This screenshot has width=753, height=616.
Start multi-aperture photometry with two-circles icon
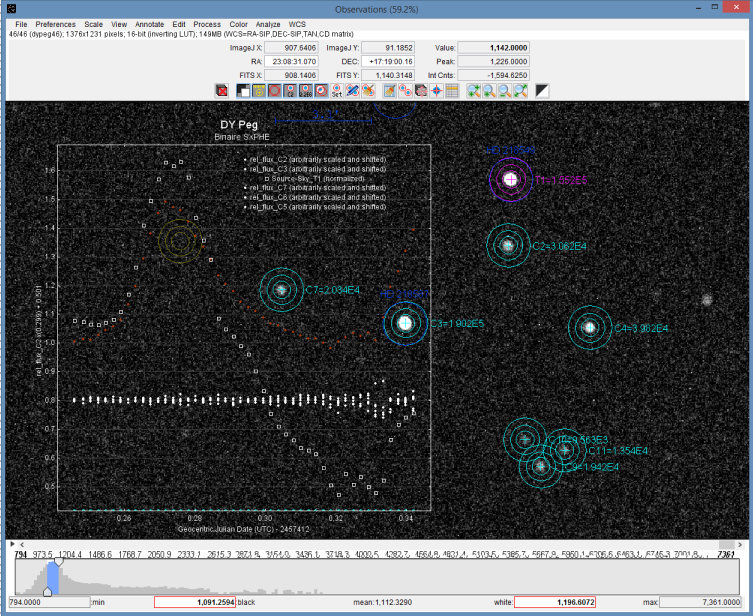405,90
